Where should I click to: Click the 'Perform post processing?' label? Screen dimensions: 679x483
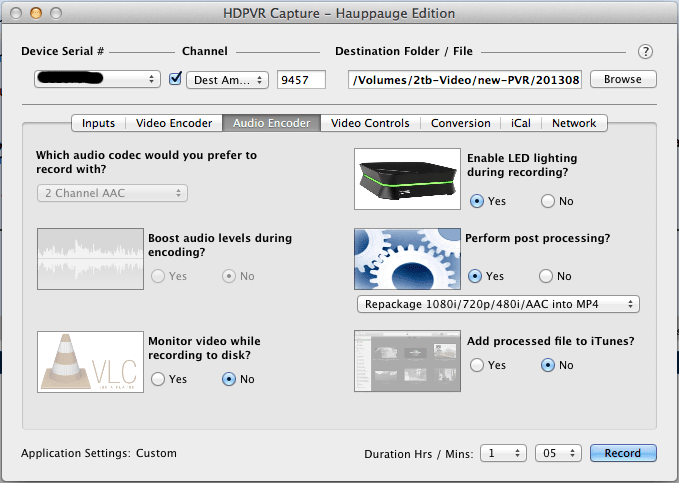coord(537,238)
